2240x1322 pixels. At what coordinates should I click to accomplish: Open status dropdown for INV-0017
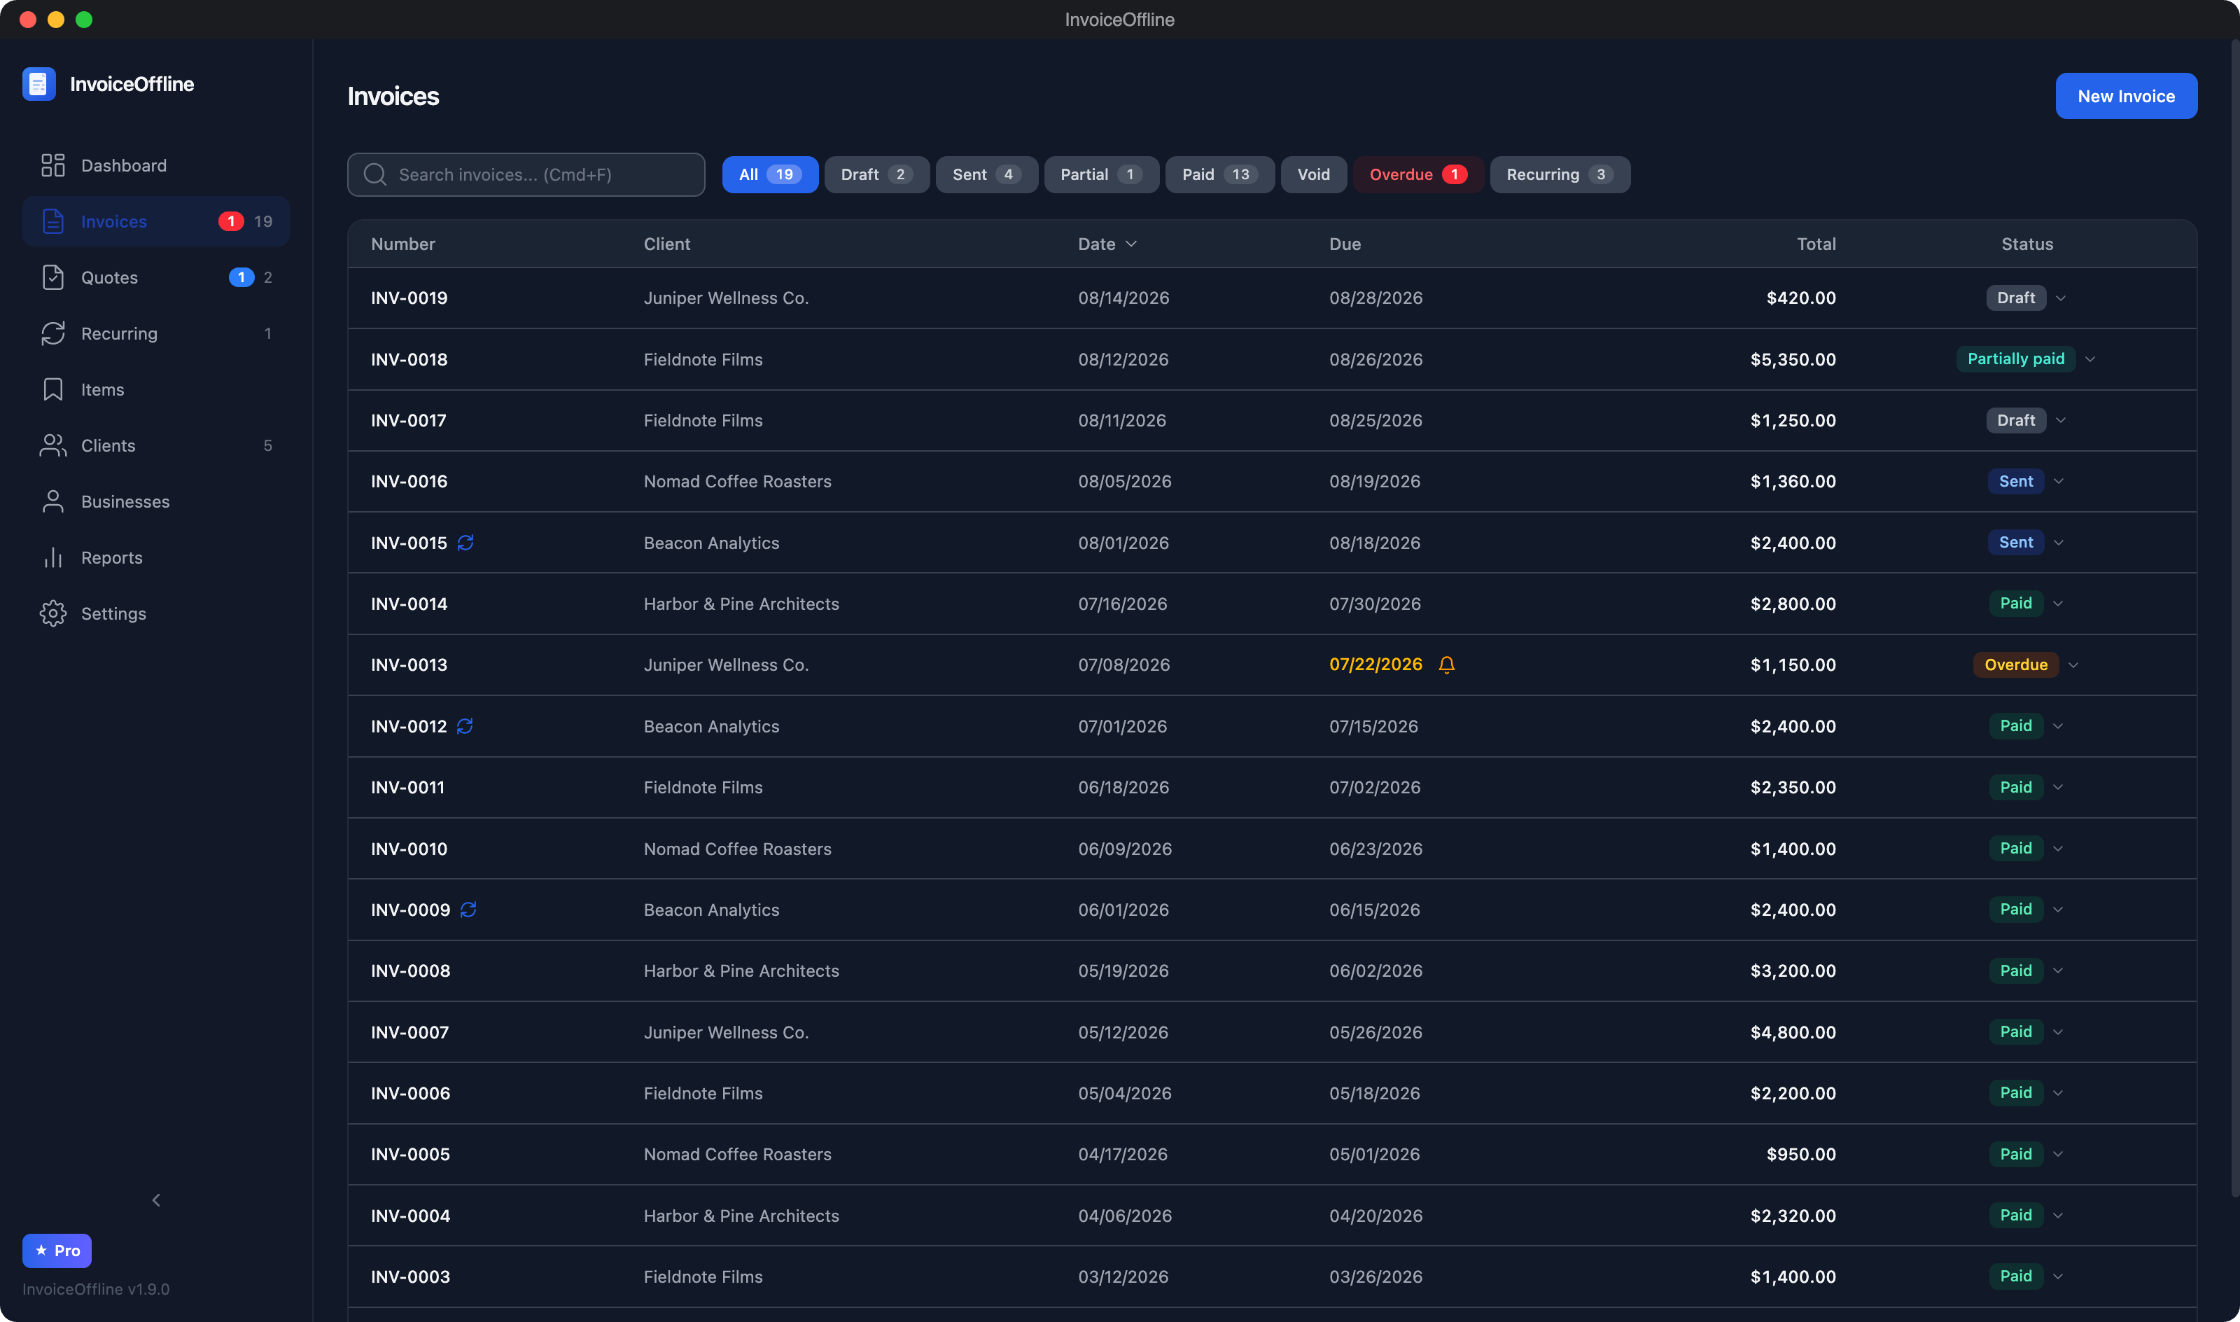(x=2061, y=420)
